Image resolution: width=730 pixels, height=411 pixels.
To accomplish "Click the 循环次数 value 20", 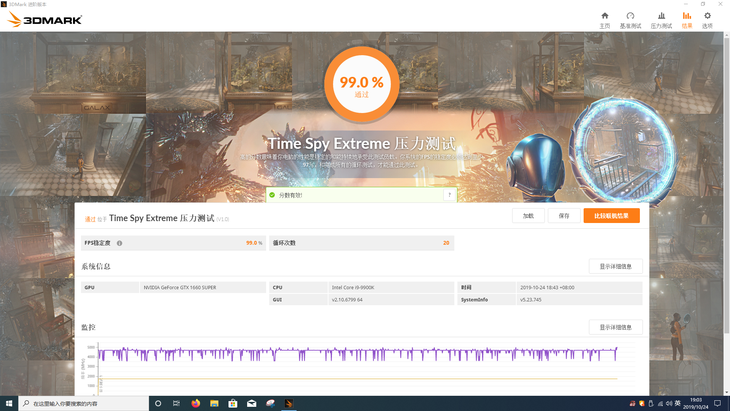I will (x=446, y=243).
